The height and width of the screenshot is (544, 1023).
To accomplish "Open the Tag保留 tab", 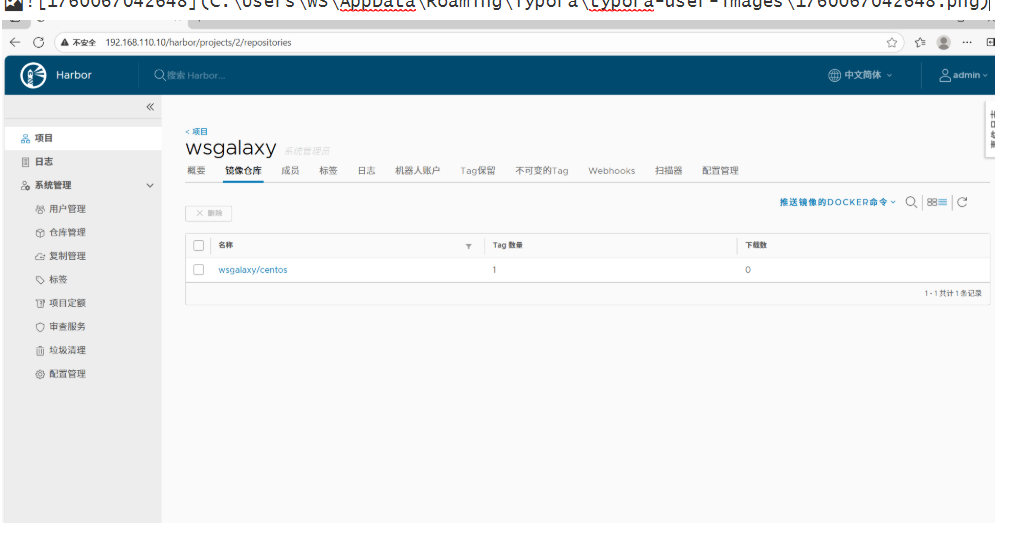I will [x=478, y=171].
